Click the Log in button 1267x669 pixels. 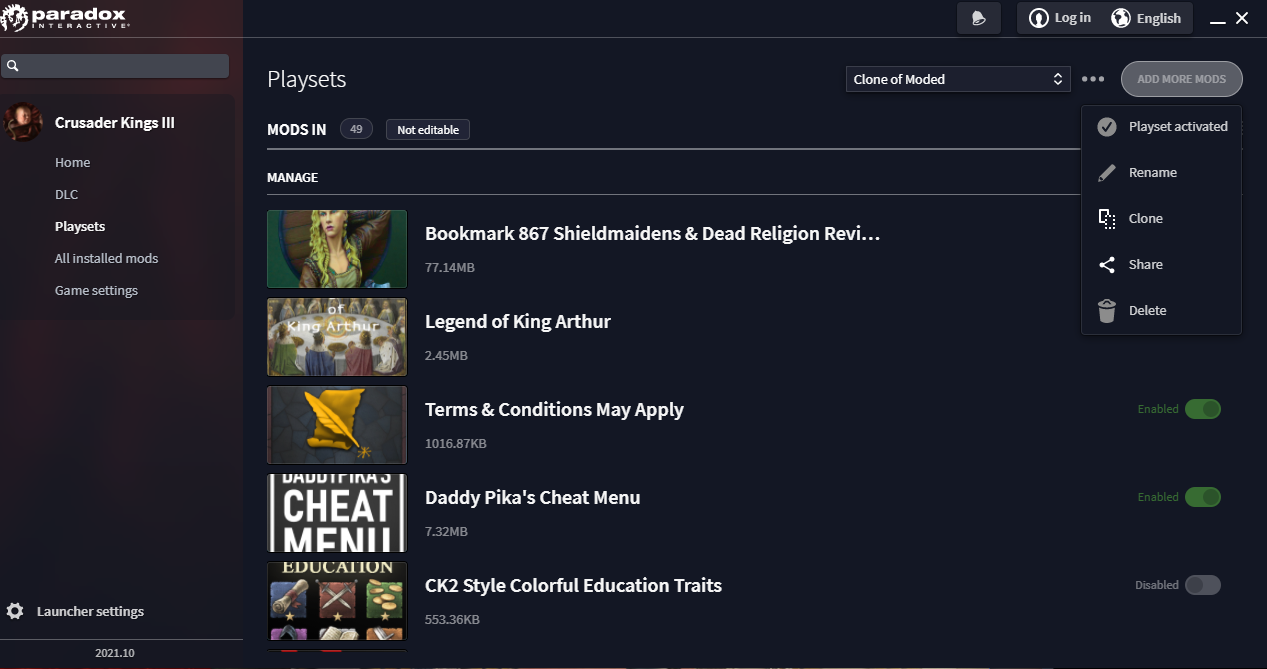pyautogui.click(x=1060, y=18)
